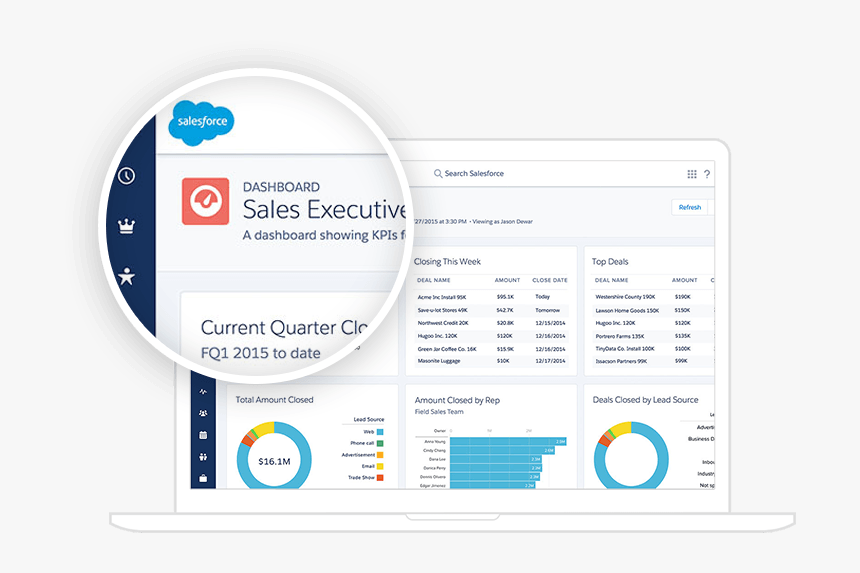Click Cindy Chang's bar in chart
The height and width of the screenshot is (573, 860).
(x=502, y=450)
